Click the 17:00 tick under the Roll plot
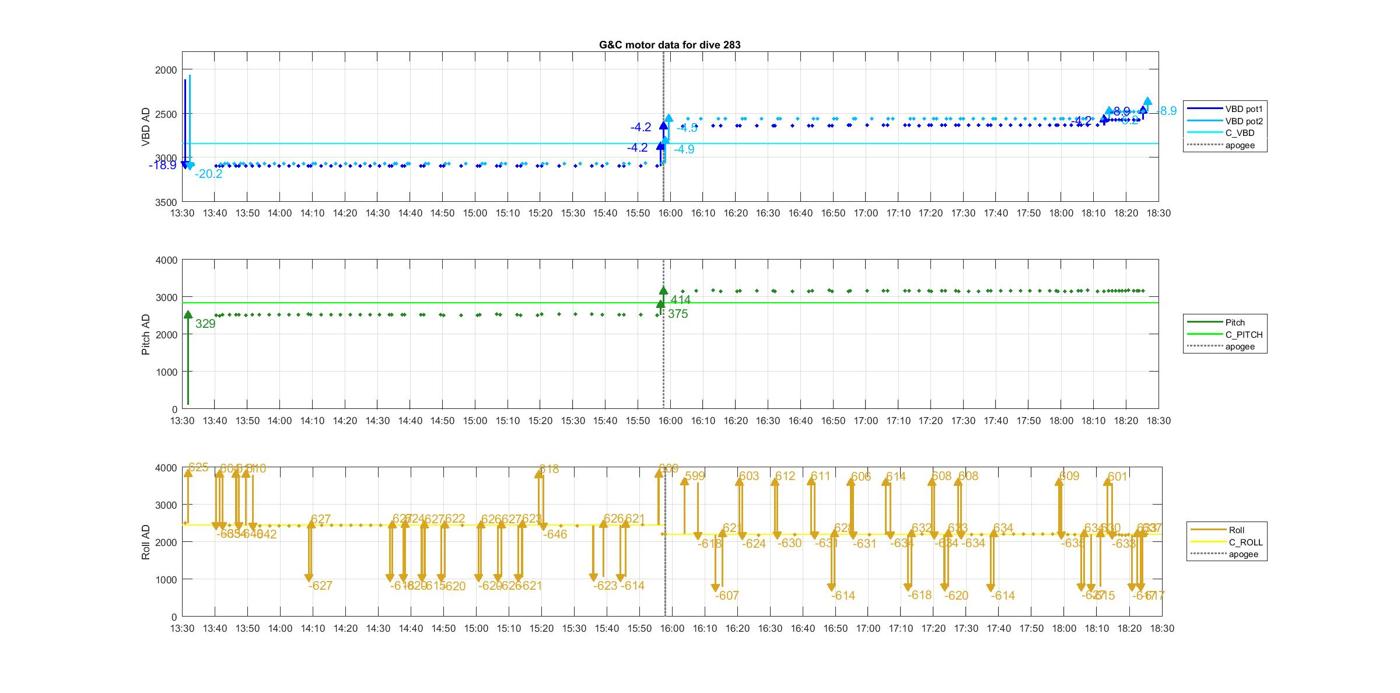This screenshot has width=1400, height=693. click(x=868, y=629)
